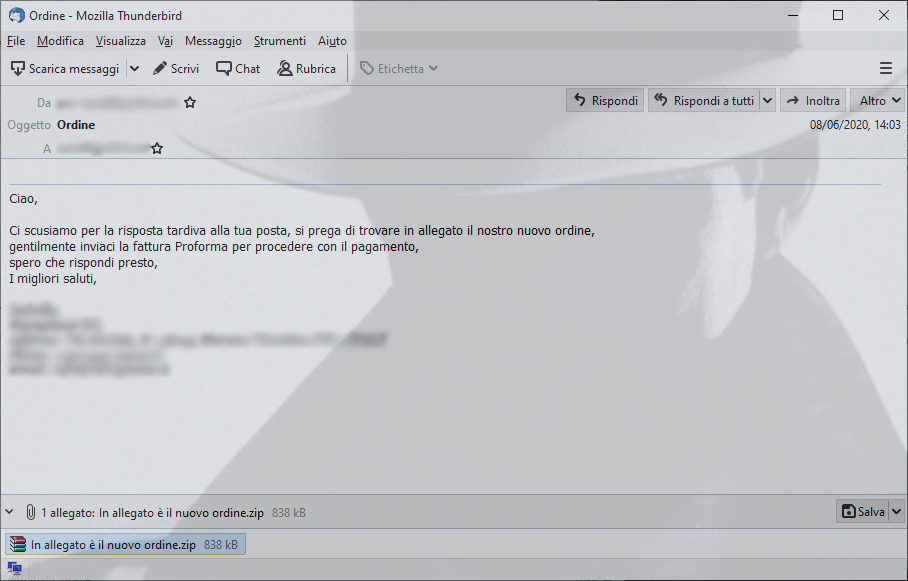
Task: Click the Scarica messaggi download icon
Action: click(18, 68)
